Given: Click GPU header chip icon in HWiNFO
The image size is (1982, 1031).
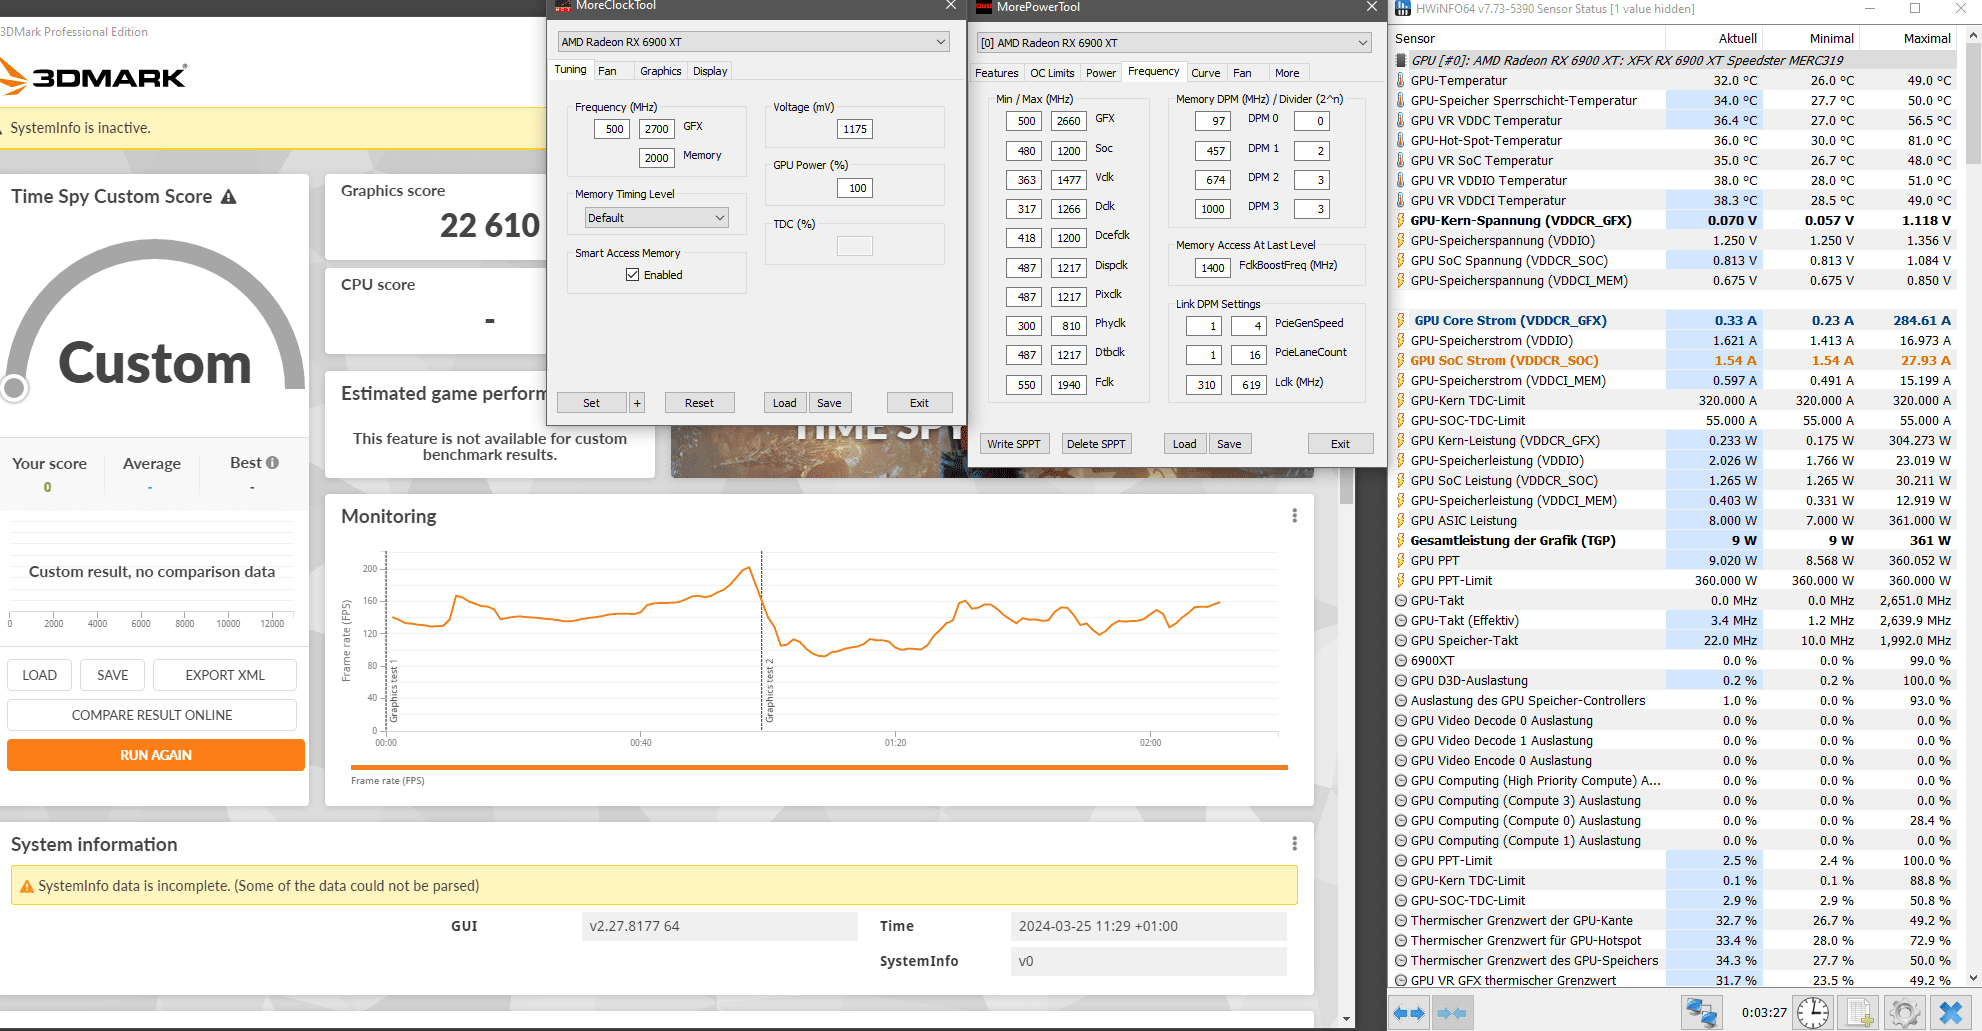Looking at the screenshot, I should pyautogui.click(x=1401, y=60).
